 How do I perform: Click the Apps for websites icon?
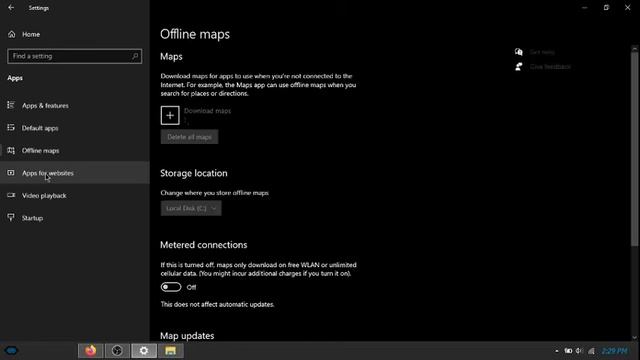[11, 173]
